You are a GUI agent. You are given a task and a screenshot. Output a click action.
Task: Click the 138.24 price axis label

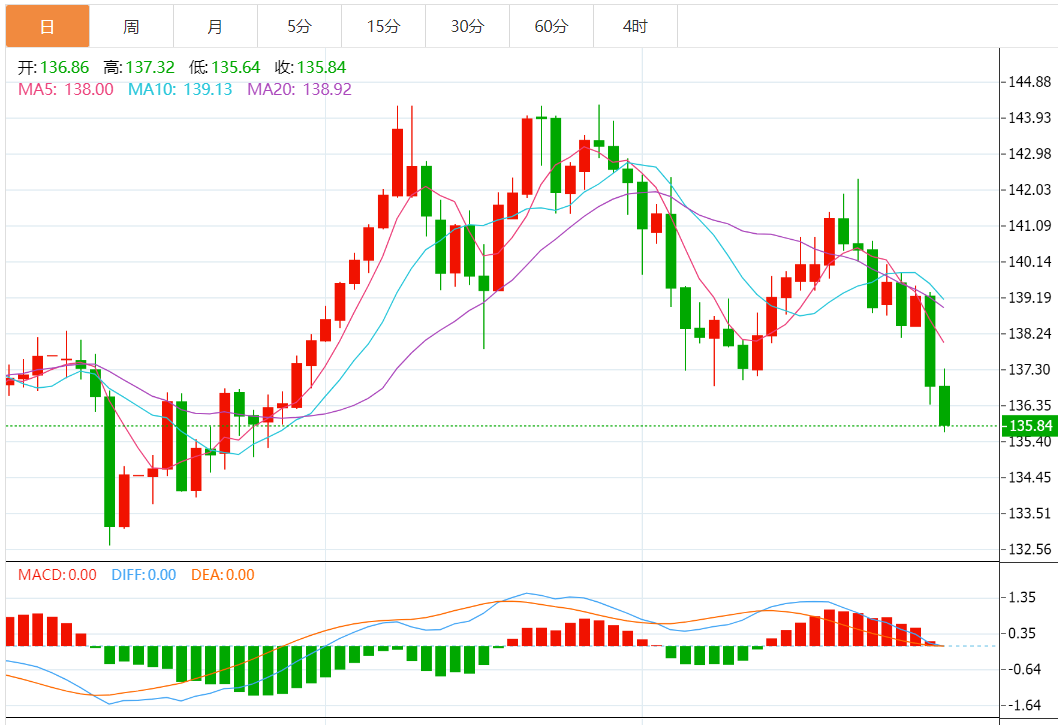coord(1030,333)
